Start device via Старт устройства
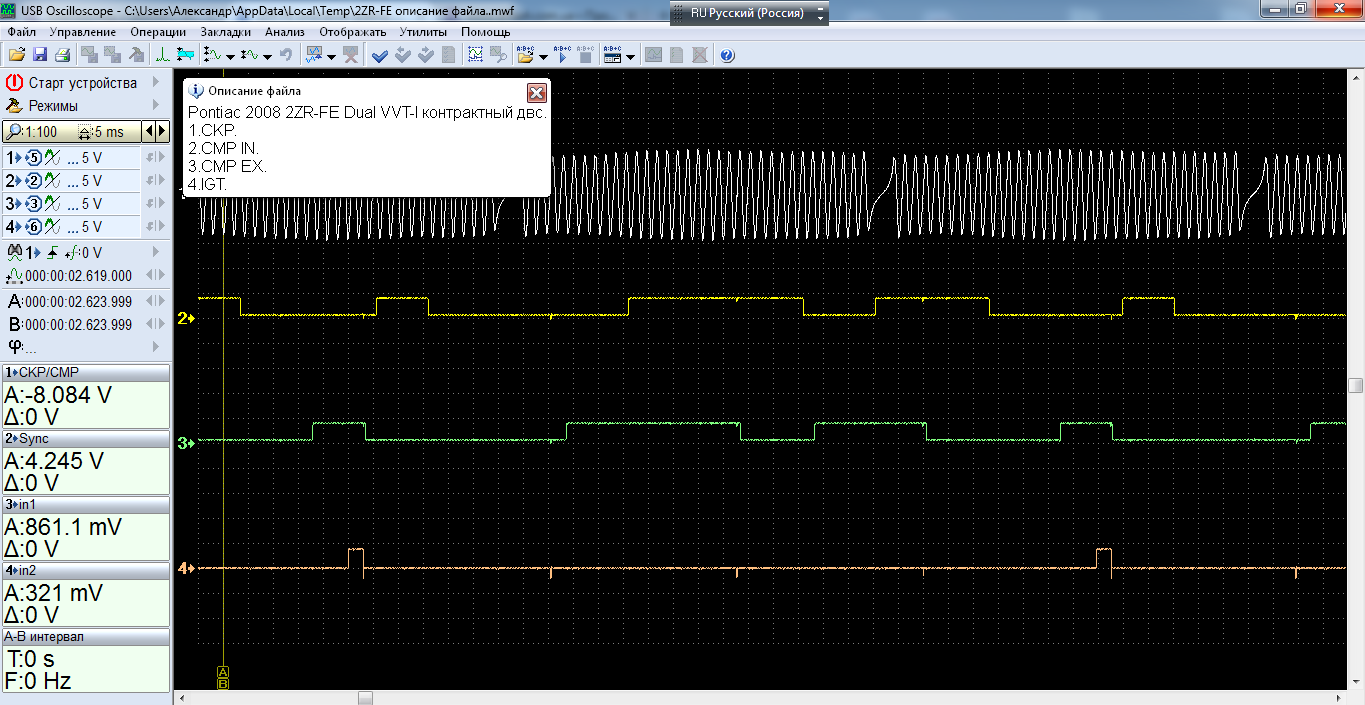Screen dimensions: 1365x705 click(82, 83)
